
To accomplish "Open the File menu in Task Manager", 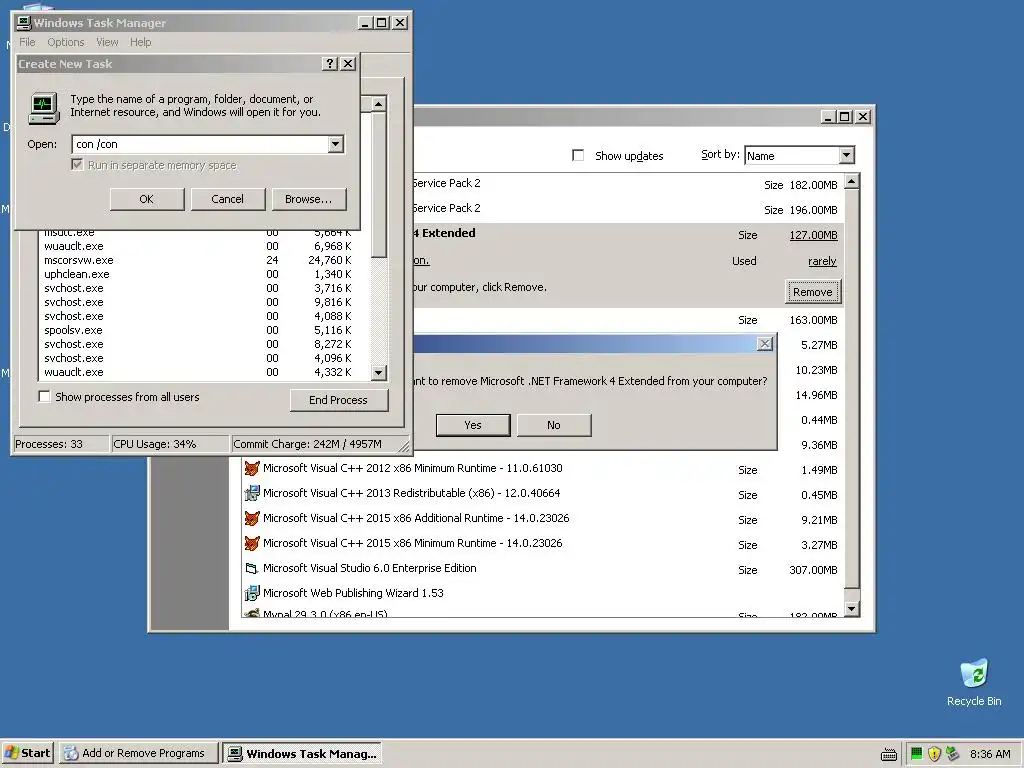I will 27,42.
